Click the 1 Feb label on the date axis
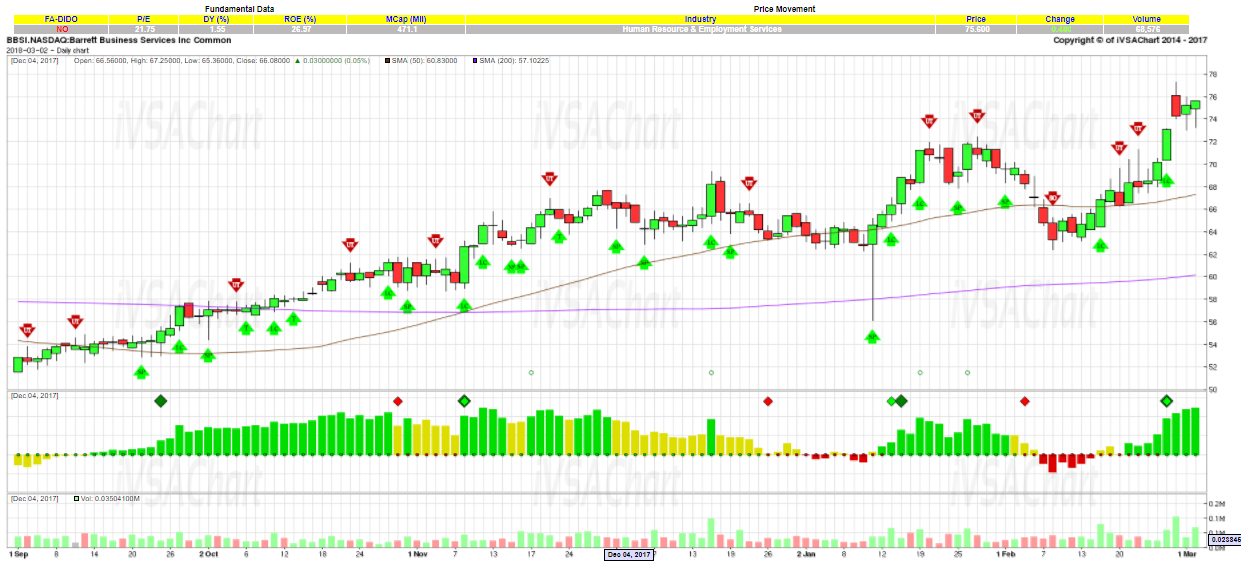Screen dimensions: 1241x571 tap(1006, 553)
